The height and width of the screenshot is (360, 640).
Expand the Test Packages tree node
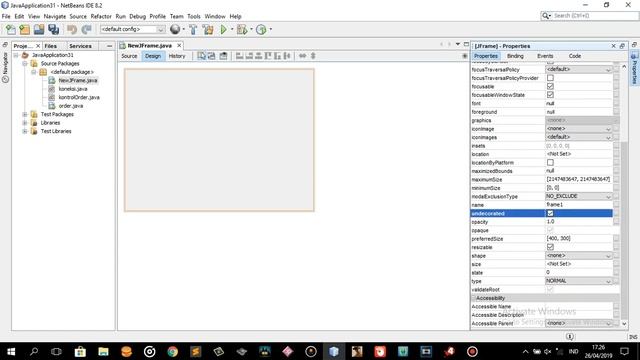tap(25, 114)
